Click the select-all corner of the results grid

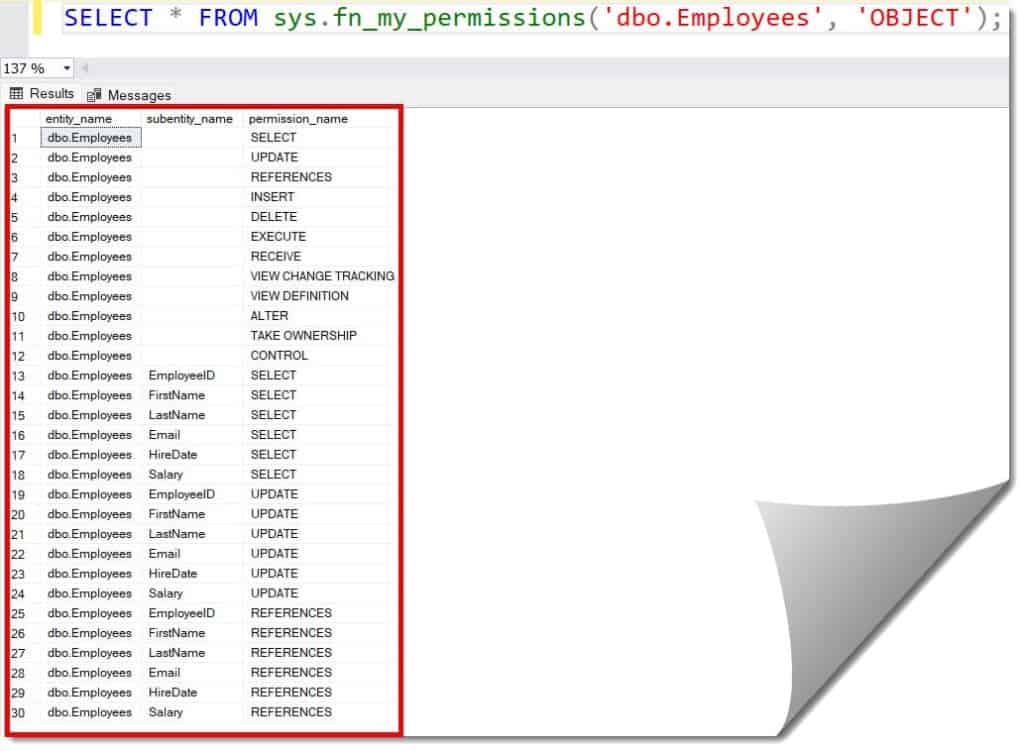pyautogui.click(x=22, y=118)
